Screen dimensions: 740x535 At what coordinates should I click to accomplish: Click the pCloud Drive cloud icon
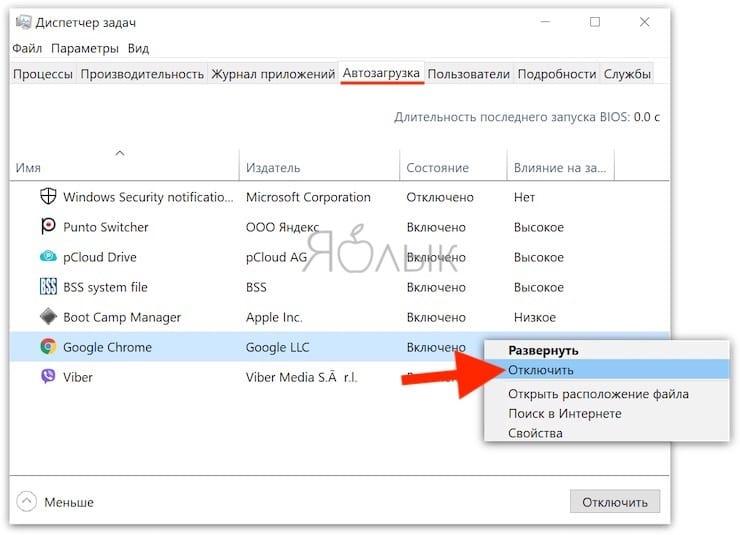[x=48, y=257]
